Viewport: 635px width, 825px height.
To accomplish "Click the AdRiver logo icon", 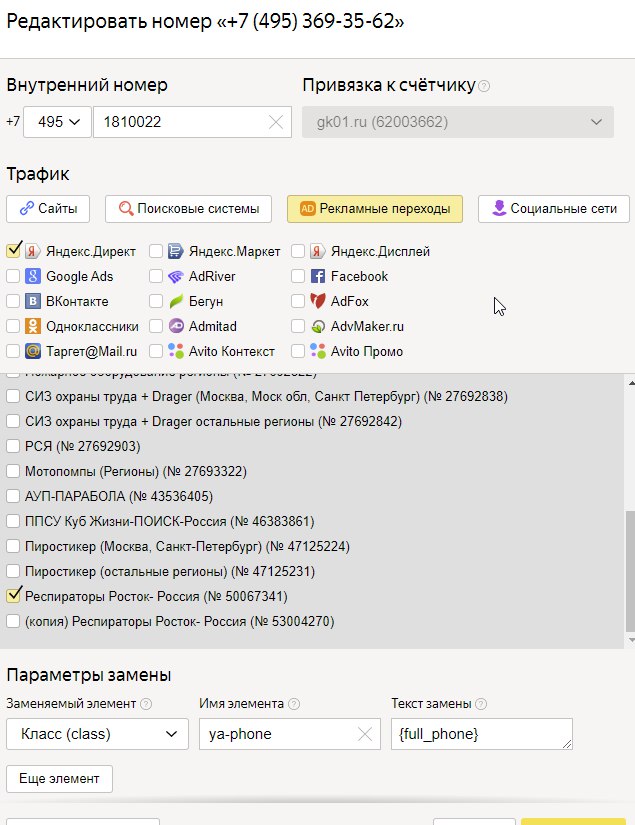I will click(175, 276).
